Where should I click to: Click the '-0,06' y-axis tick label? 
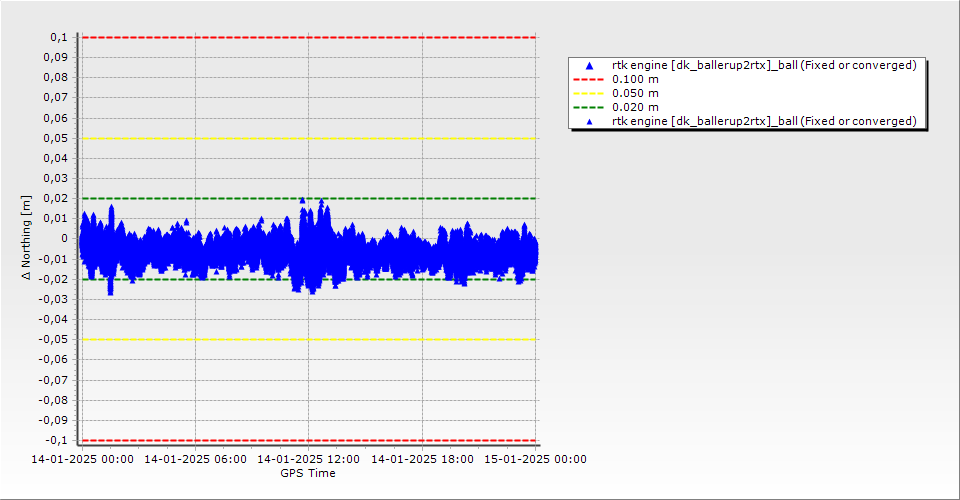[53, 360]
